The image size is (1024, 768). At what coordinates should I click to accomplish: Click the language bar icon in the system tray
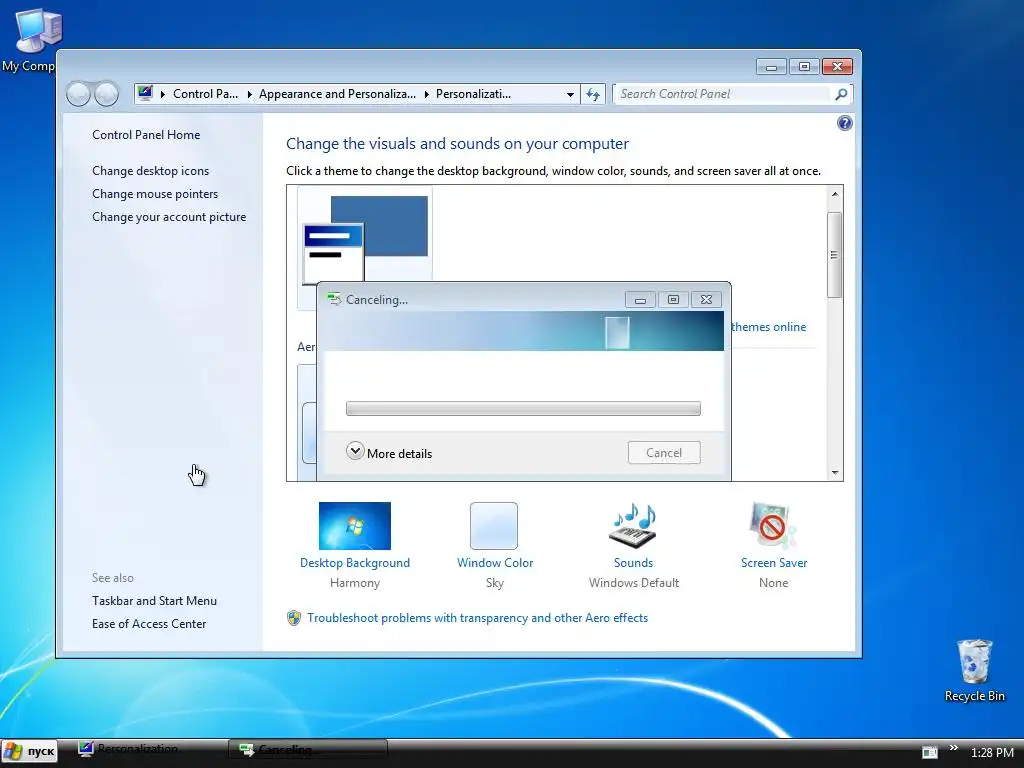930,752
